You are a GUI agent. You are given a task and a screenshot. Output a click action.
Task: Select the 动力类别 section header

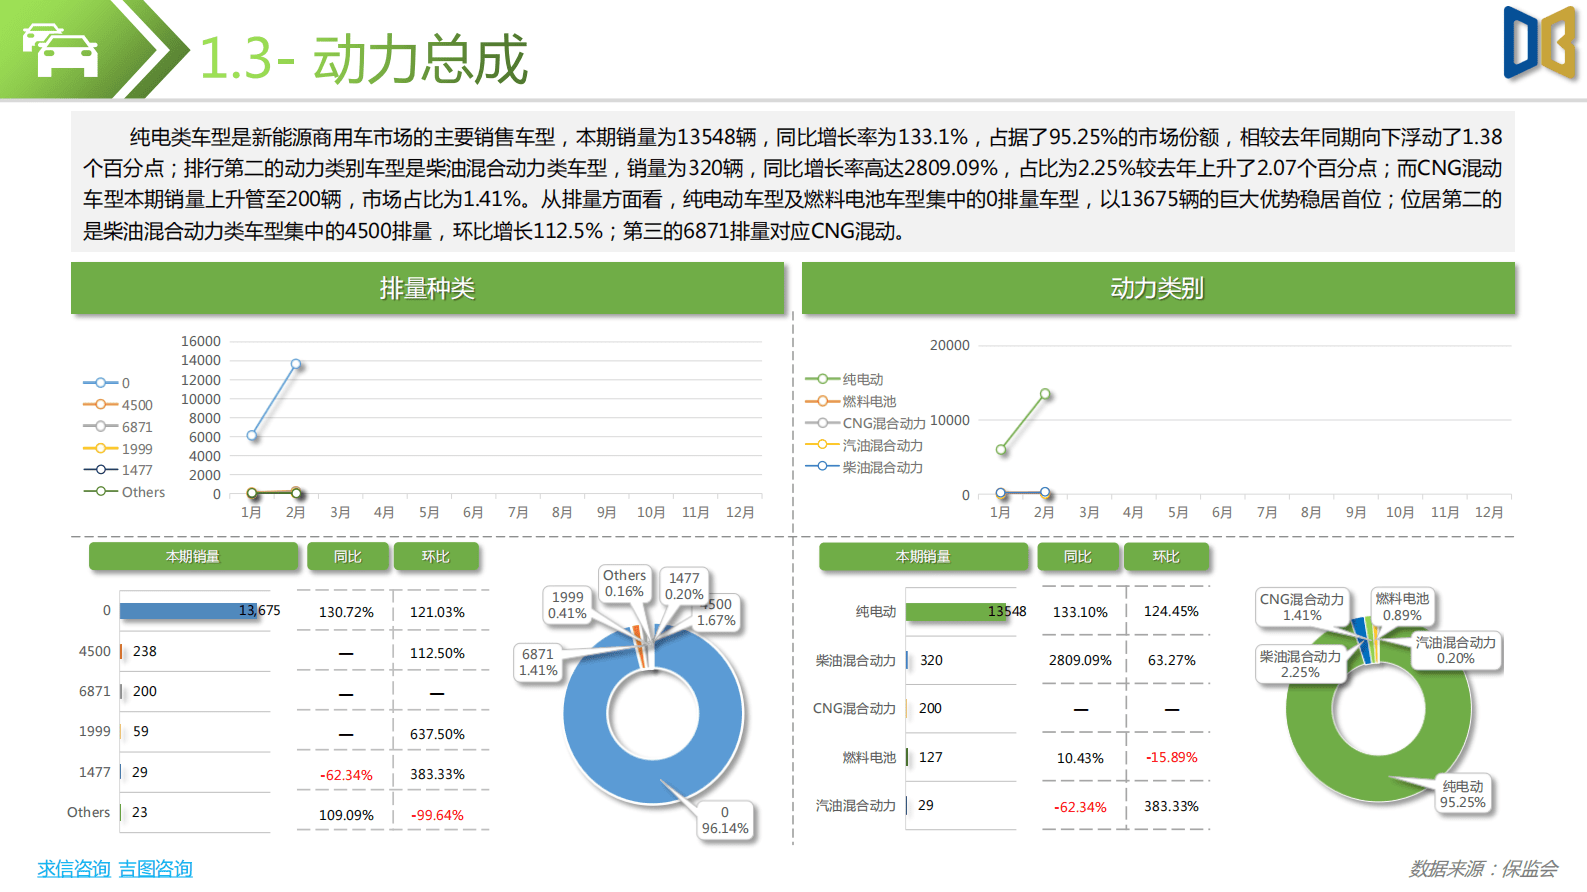click(1158, 288)
